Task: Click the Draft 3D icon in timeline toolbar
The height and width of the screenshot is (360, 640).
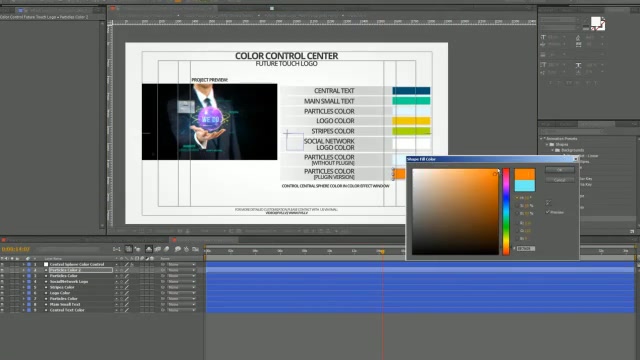Action: (129, 249)
